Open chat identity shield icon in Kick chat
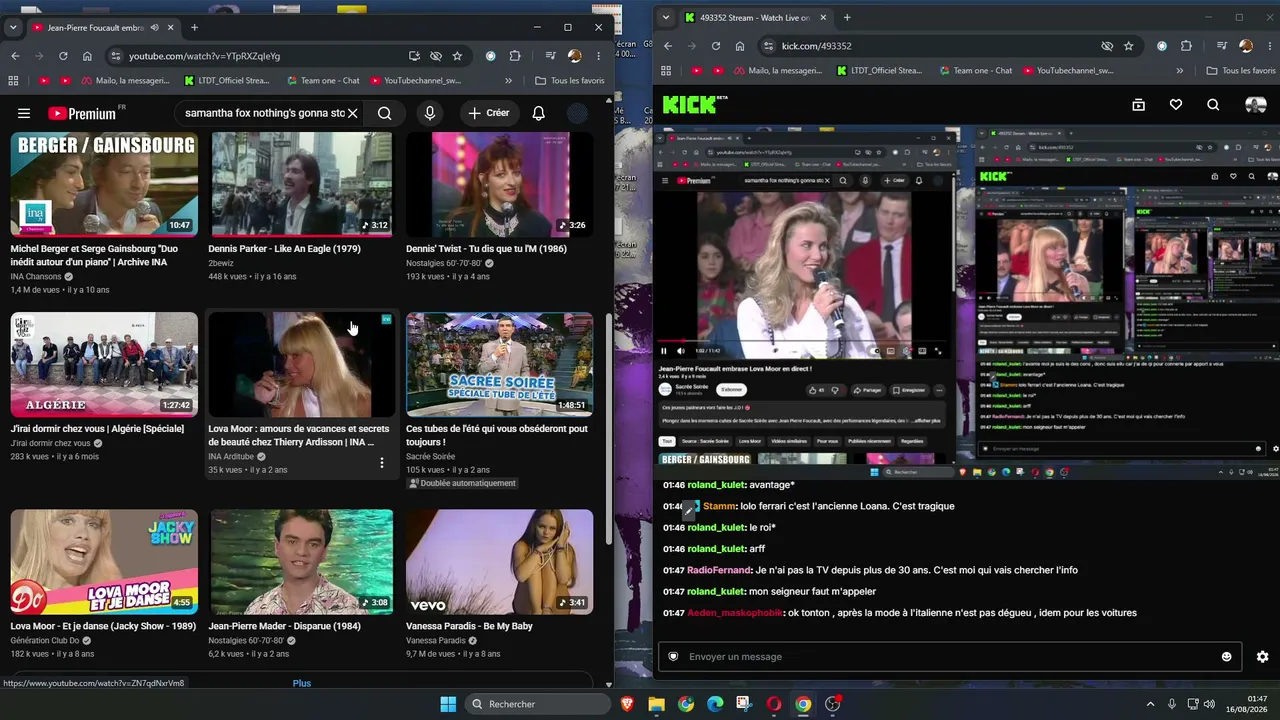 pyautogui.click(x=673, y=657)
